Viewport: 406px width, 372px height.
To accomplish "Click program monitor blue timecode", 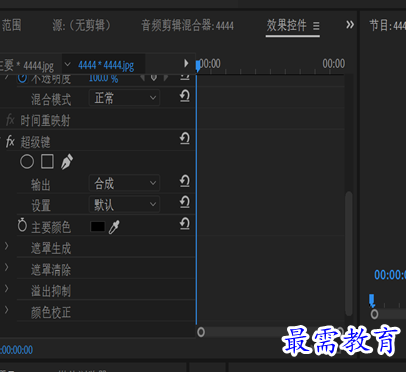I will [390, 275].
